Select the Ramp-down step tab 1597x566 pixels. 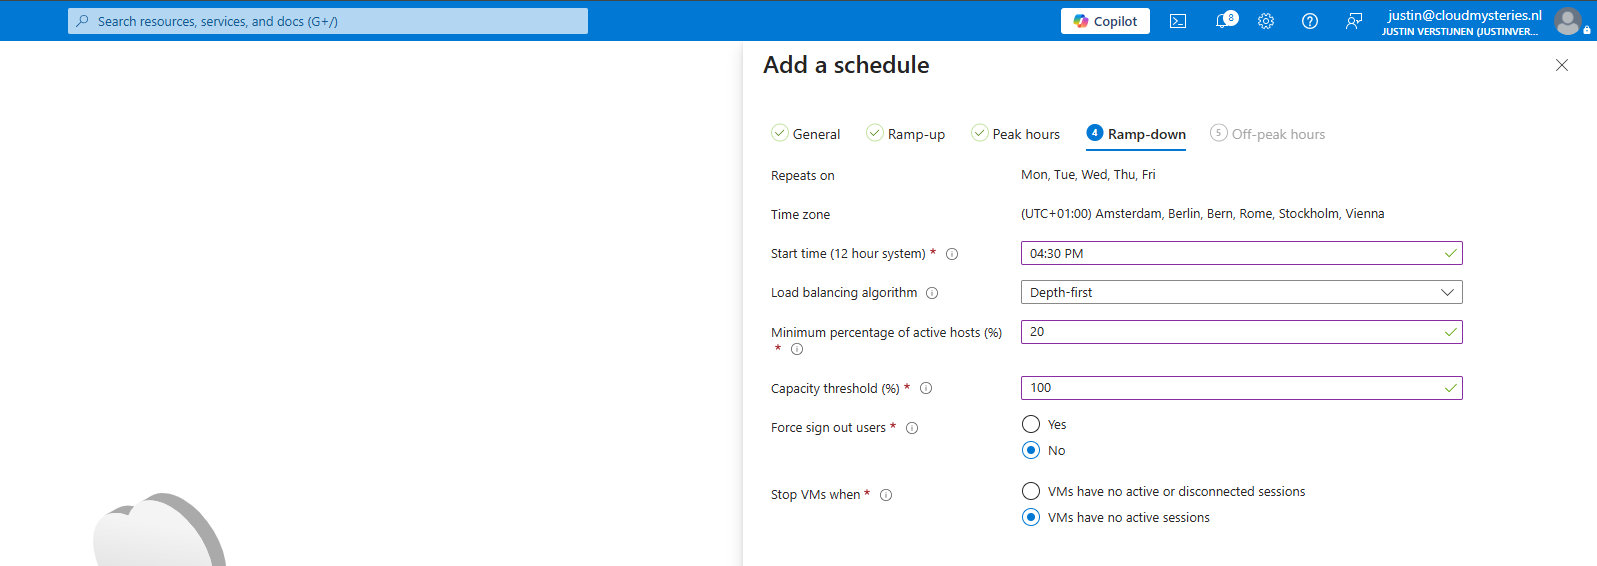[x=1136, y=134]
